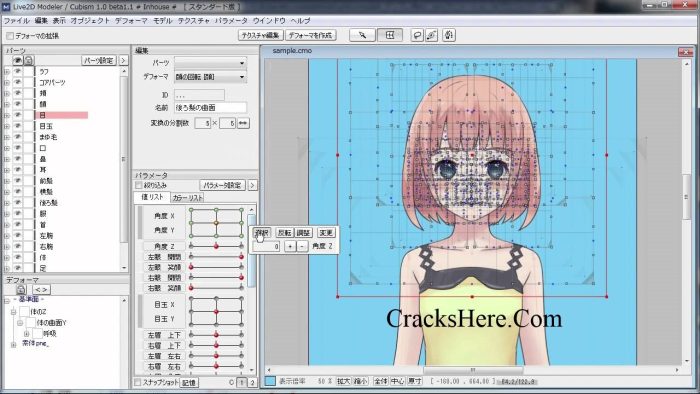Image resolution: width=700 pixels, height=394 pixels.
Task: Open the オブジェクト menu
Action: [x=90, y=21]
